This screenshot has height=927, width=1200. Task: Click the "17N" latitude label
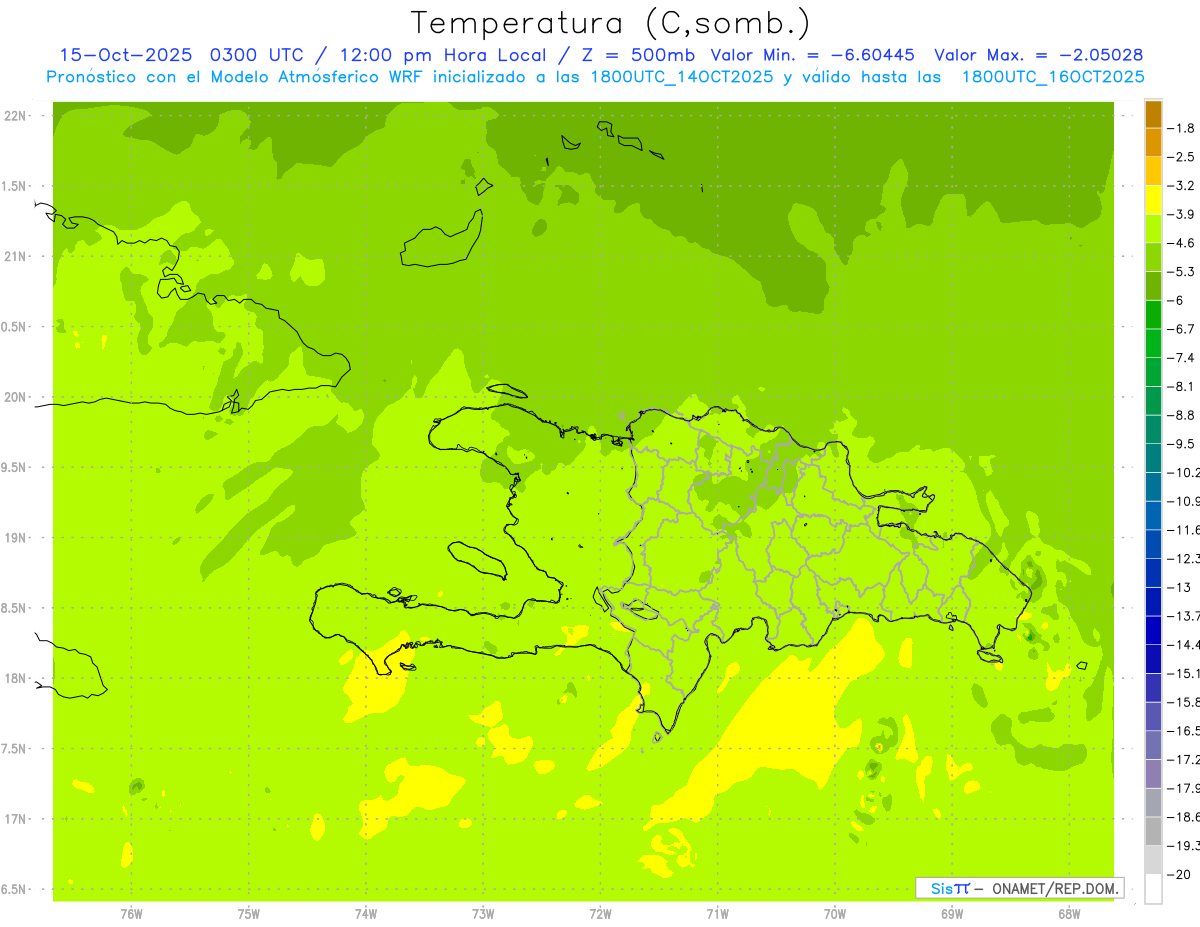(15, 820)
